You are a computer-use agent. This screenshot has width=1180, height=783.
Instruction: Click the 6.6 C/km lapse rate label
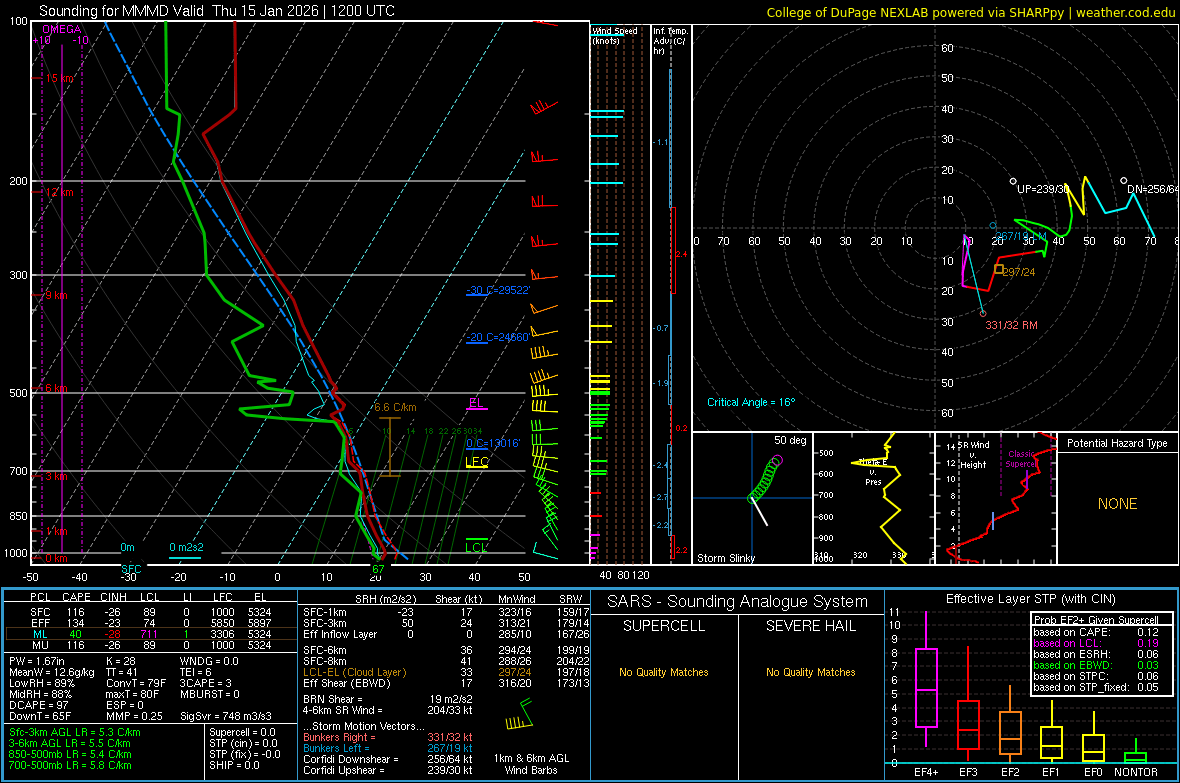pyautogui.click(x=395, y=407)
